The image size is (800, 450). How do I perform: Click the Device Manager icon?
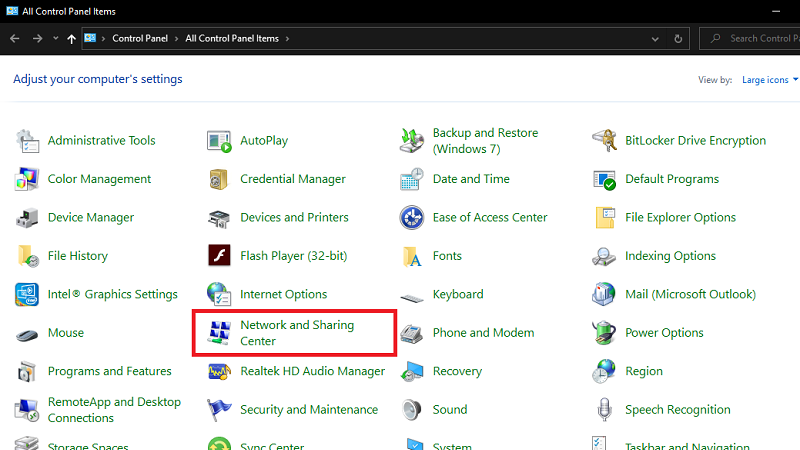pyautogui.click(x=27, y=218)
